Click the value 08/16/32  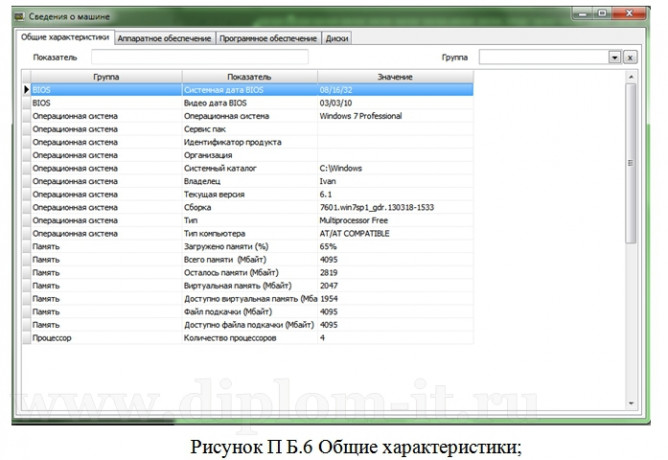(336, 90)
